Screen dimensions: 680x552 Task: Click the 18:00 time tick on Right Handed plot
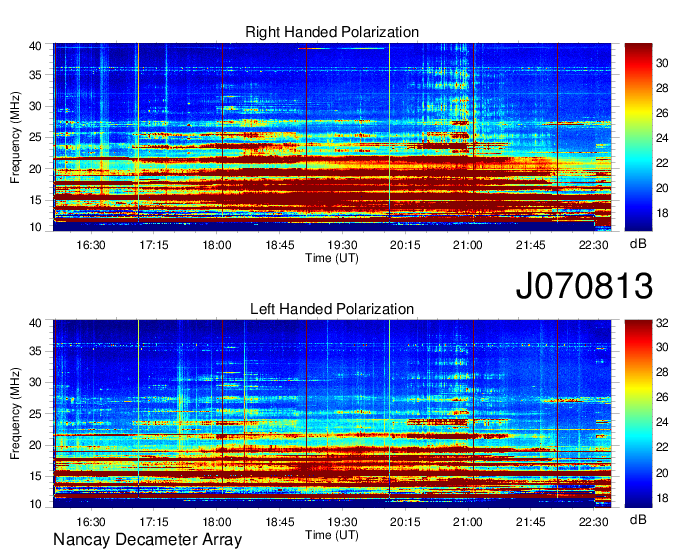click(x=216, y=245)
